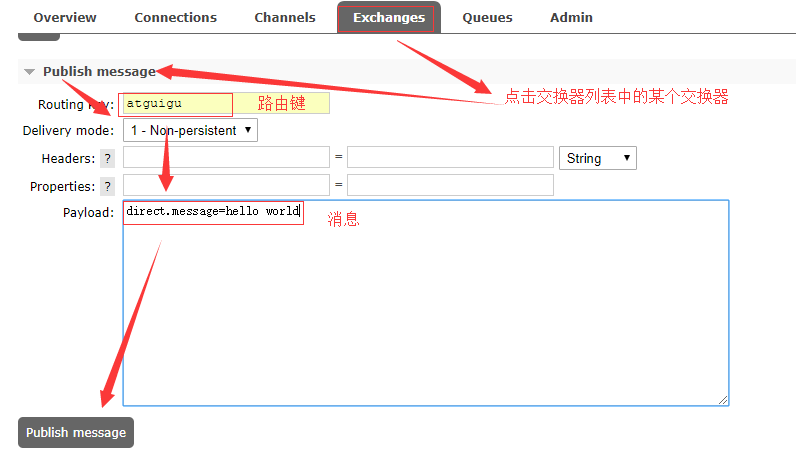
Task: Click inside the Payload text area
Action: pyautogui.click(x=426, y=303)
